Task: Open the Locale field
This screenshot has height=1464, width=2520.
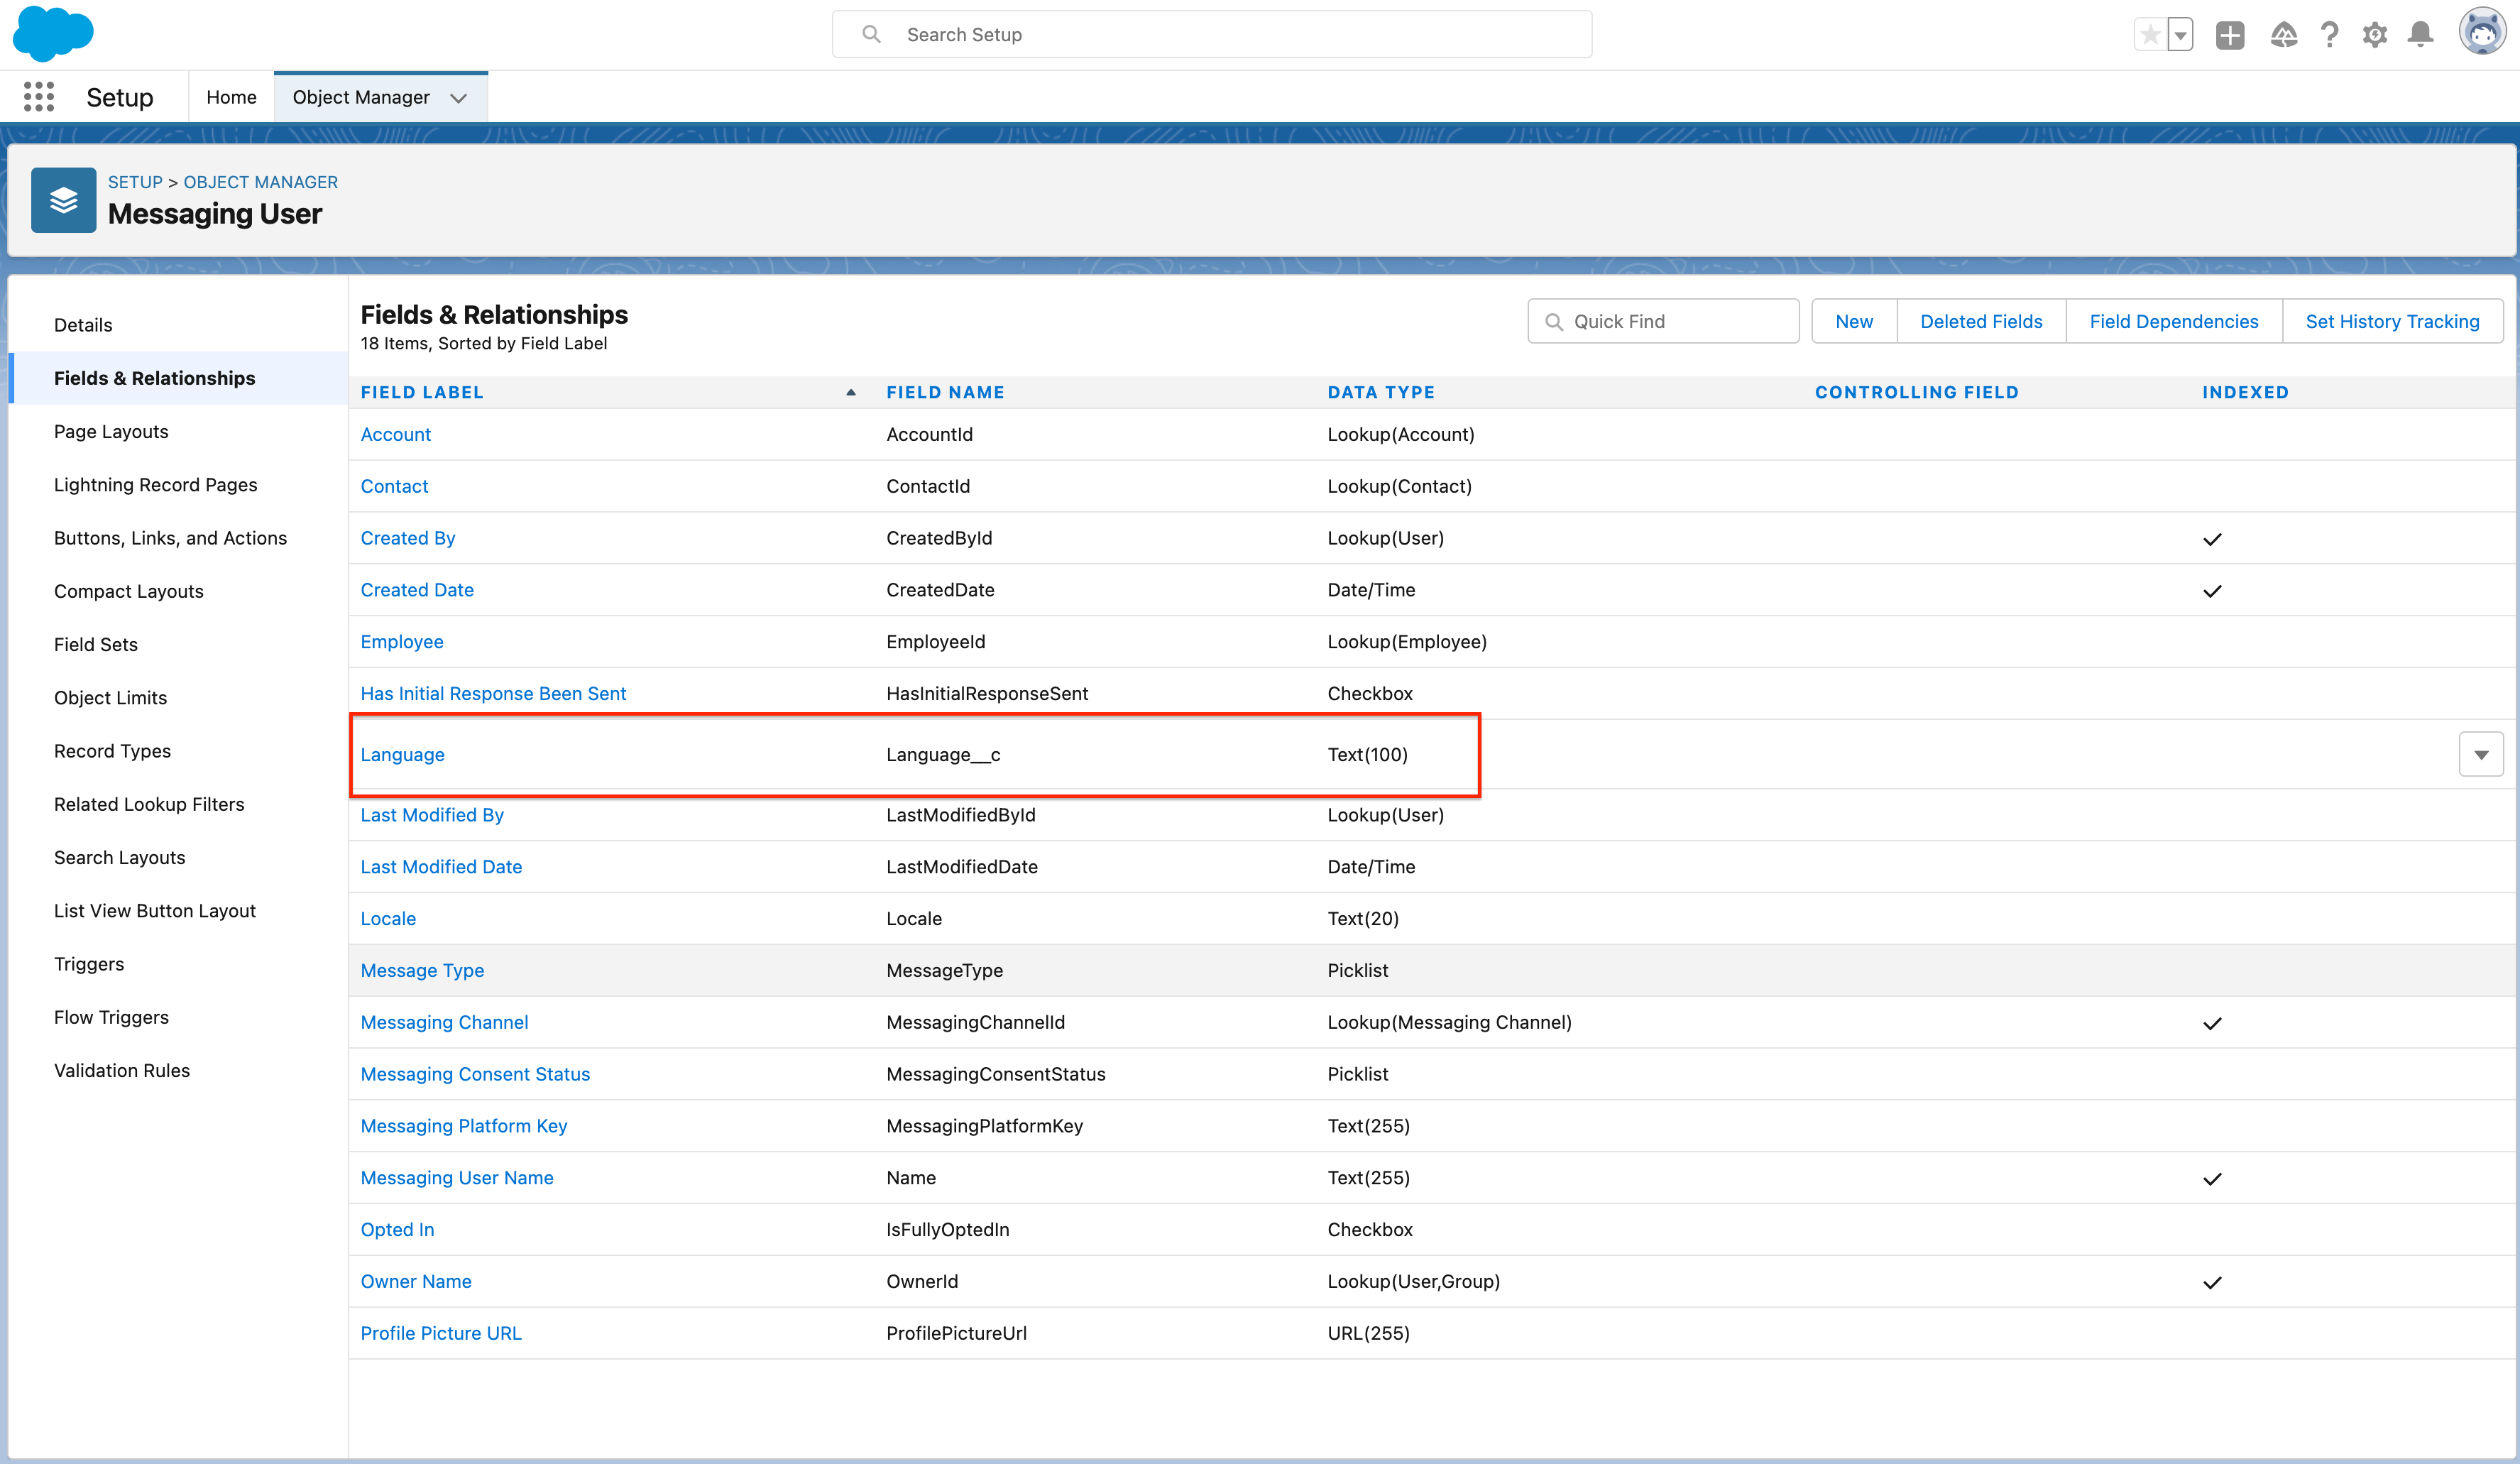Action: [x=388, y=918]
